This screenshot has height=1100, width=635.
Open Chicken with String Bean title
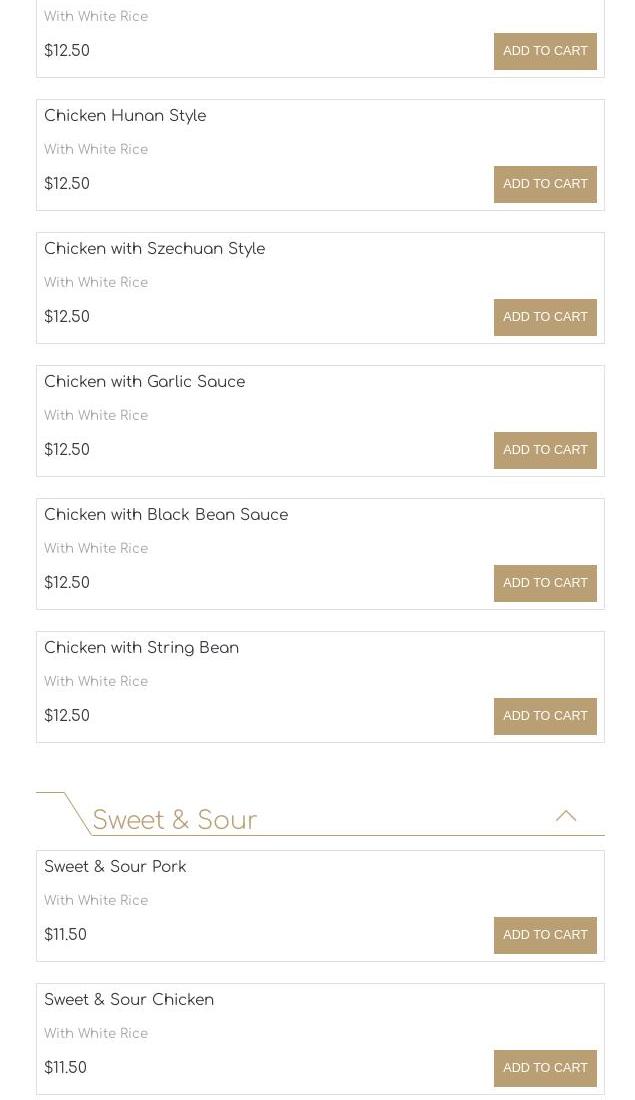click(x=141, y=648)
